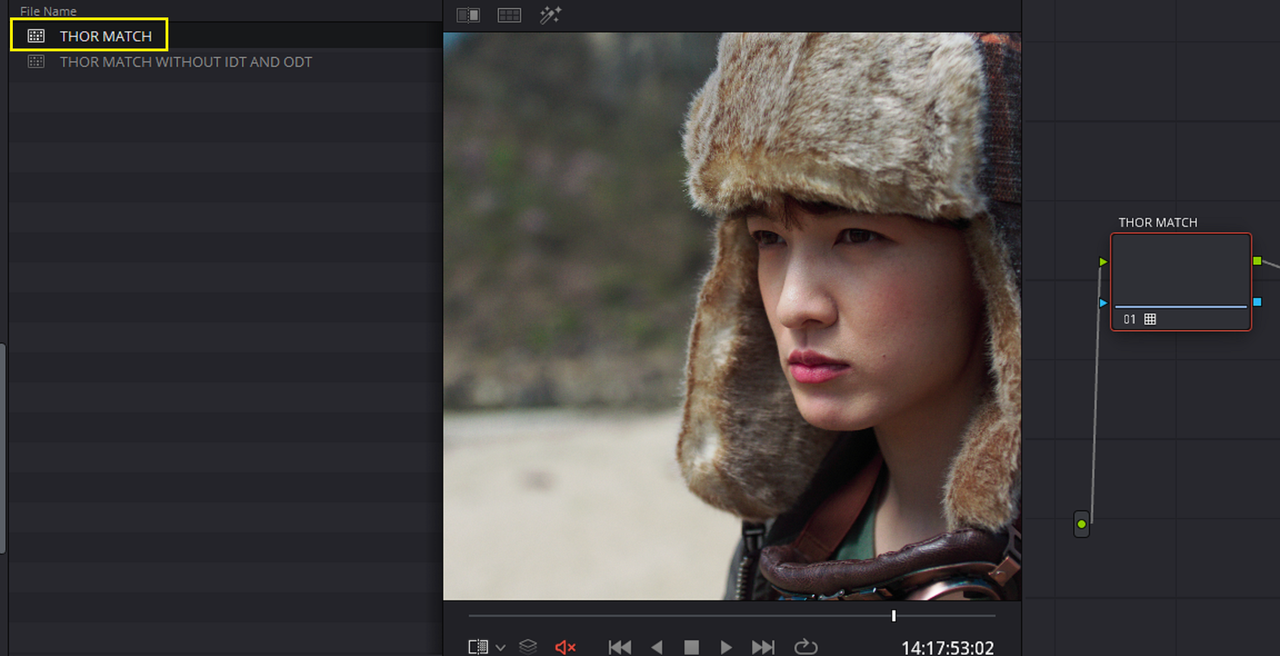Screen dimensions: 1280x656
Task: Click the playhead on the viewer scrubber
Action: [x=894, y=616]
